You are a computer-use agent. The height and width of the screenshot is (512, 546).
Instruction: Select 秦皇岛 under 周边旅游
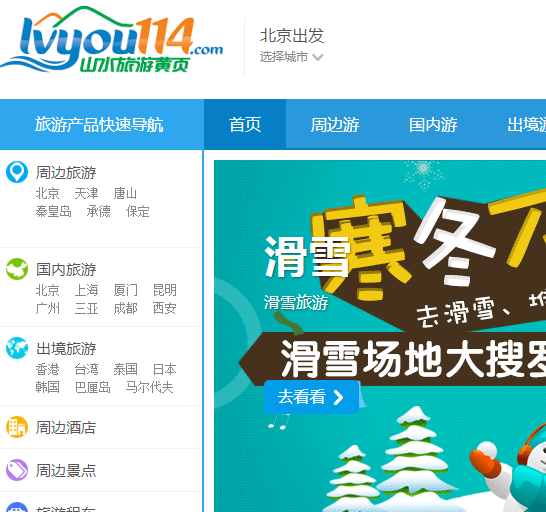[x=54, y=211]
